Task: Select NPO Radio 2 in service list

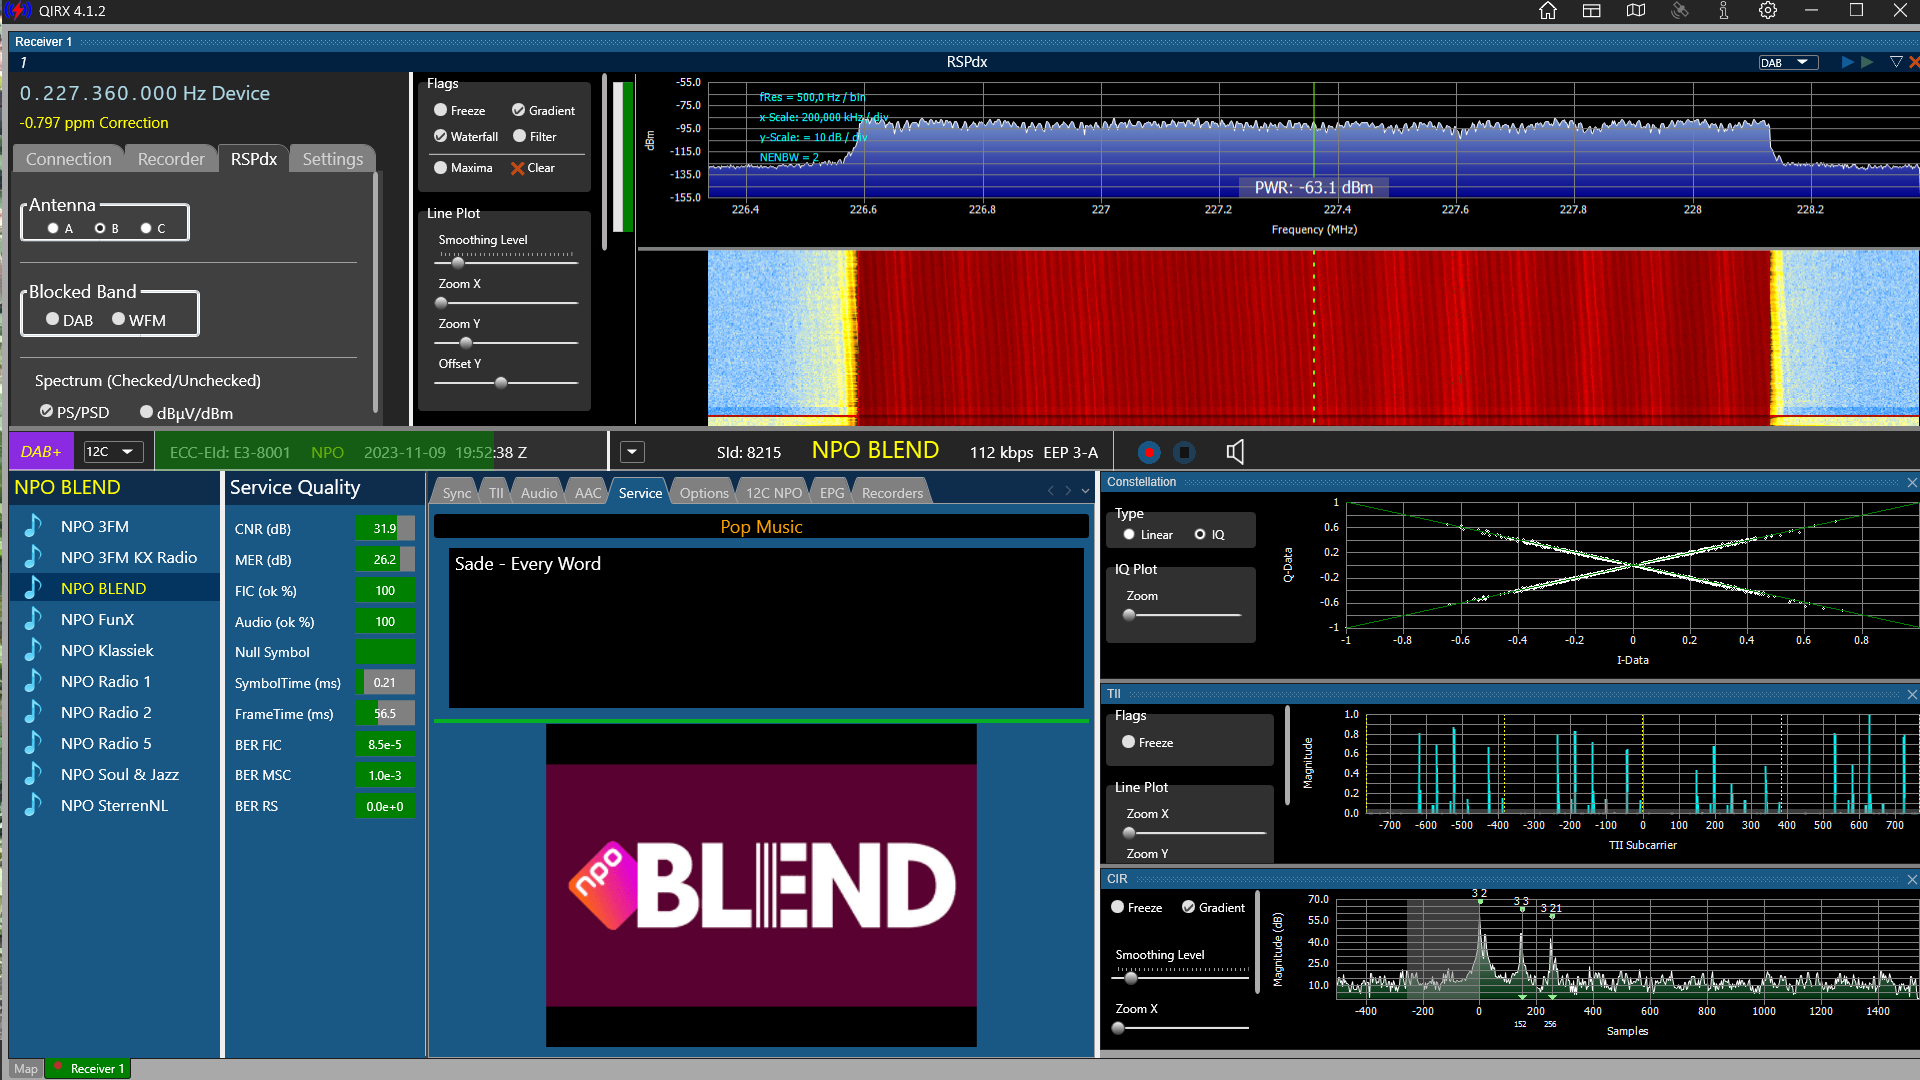Action: point(106,712)
